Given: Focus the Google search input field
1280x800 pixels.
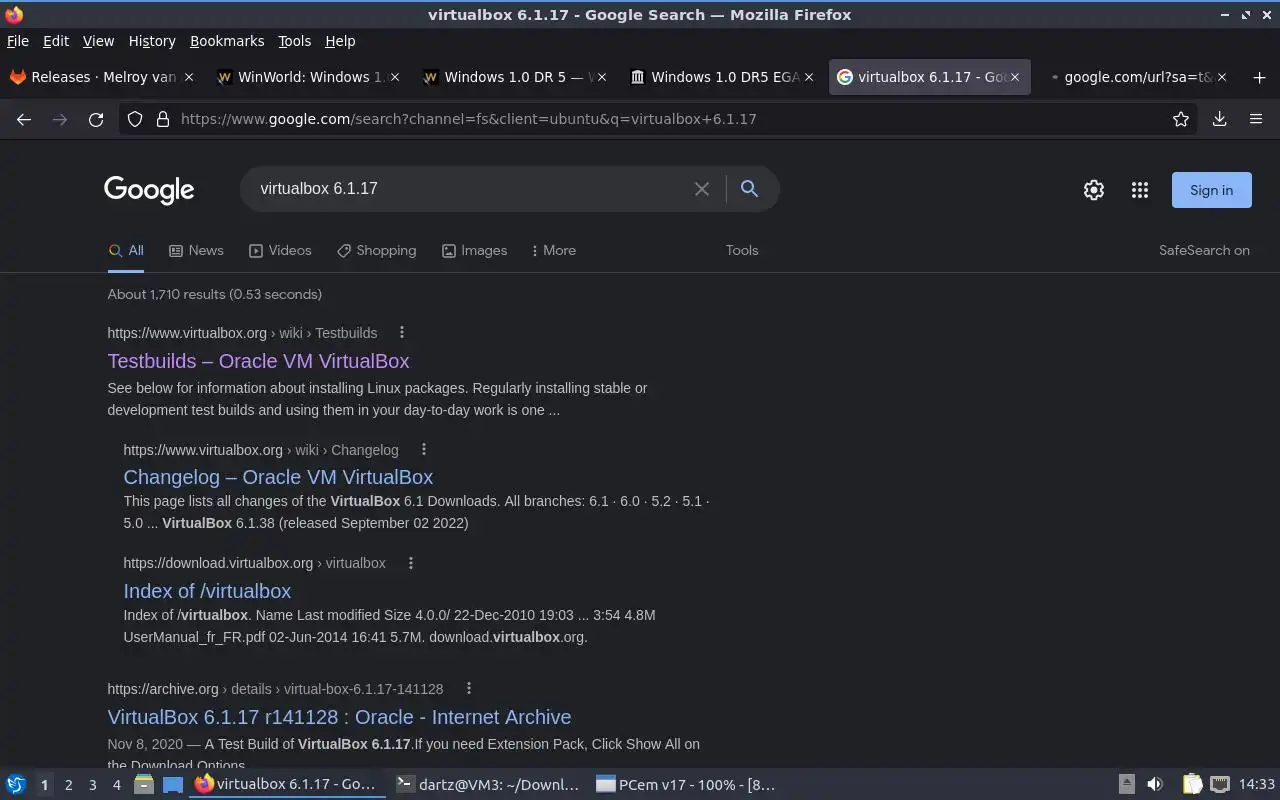Looking at the screenshot, I should (x=470, y=189).
